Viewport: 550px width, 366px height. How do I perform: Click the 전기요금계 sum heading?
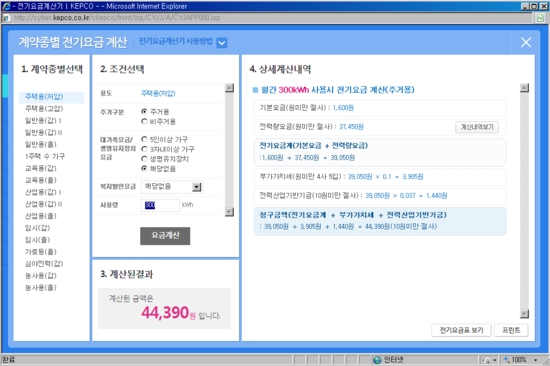pyautogui.click(x=314, y=146)
